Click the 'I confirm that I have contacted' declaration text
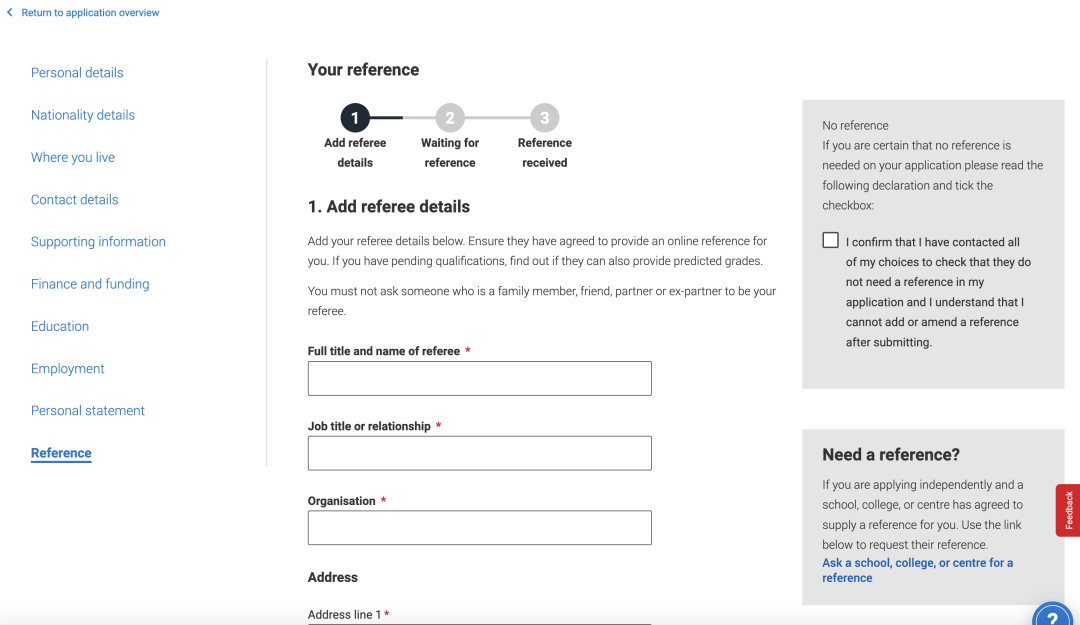 938,292
